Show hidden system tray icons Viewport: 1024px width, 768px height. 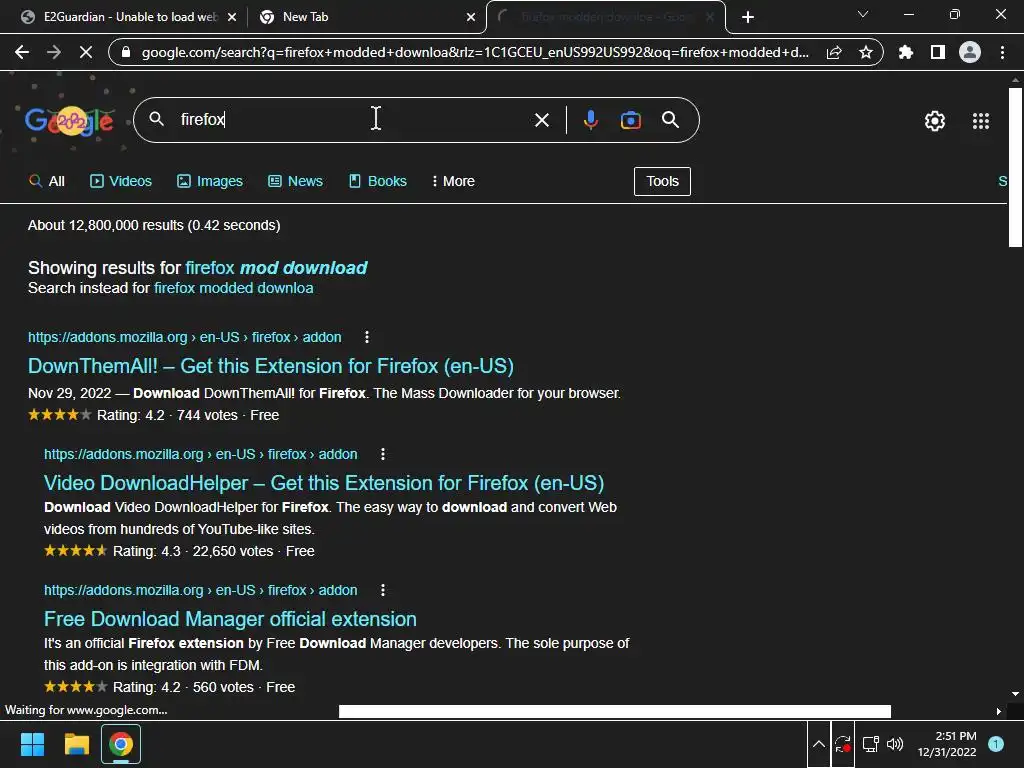pos(818,744)
